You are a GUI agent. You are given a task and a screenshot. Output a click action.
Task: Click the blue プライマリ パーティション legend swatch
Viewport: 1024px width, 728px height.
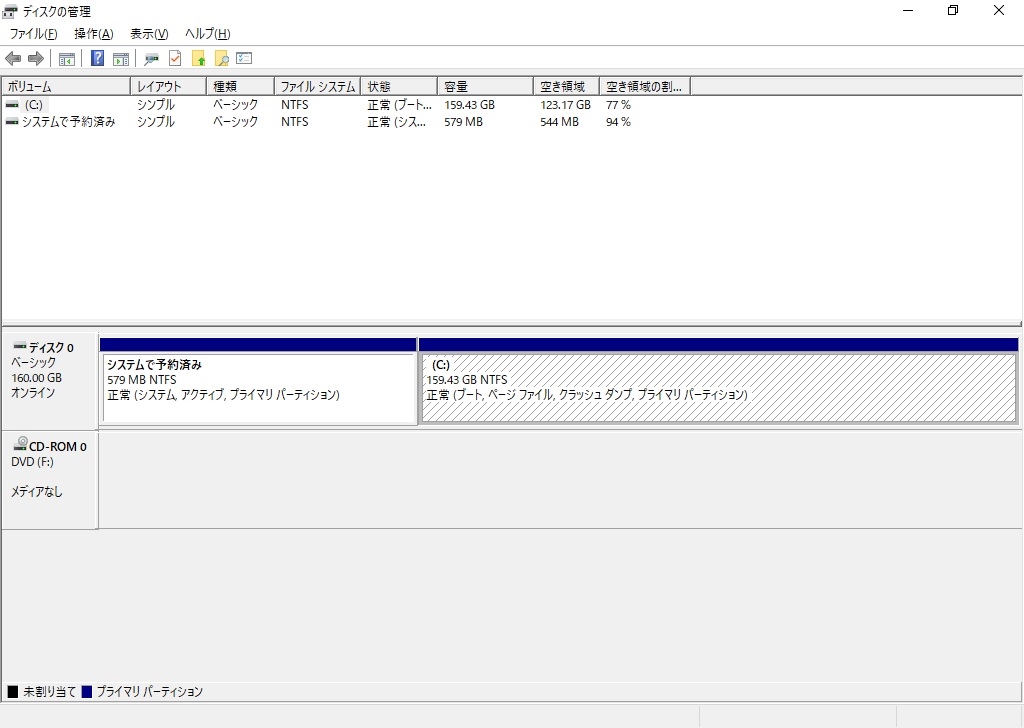(87, 691)
